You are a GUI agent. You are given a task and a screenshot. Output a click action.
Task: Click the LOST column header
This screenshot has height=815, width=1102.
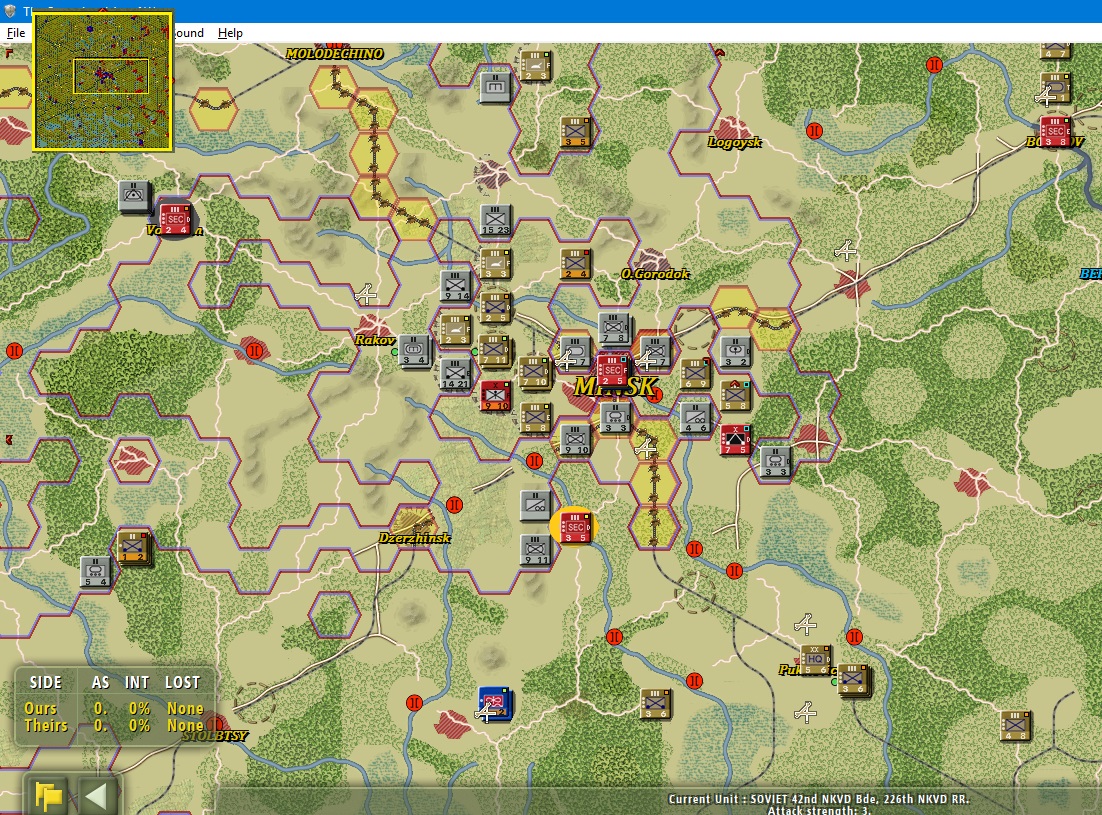(183, 683)
